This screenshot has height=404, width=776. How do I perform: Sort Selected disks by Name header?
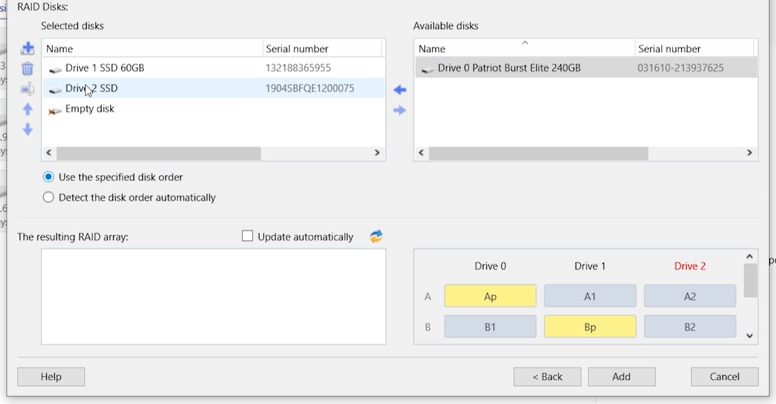tap(152, 49)
